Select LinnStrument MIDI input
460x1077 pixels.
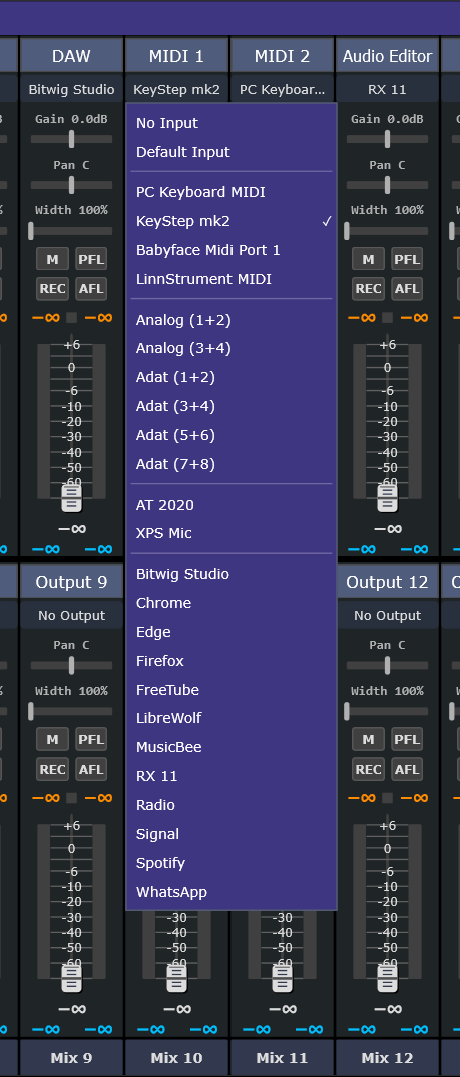(231, 279)
